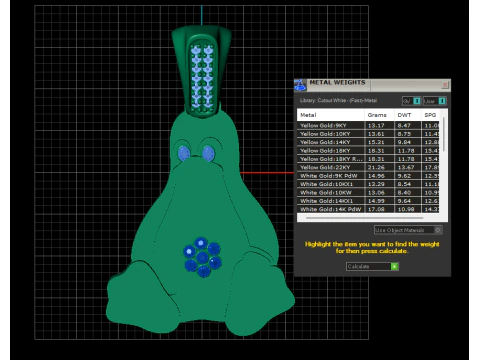
Task: Click the 8.75 DWT value
Action: pos(404,134)
